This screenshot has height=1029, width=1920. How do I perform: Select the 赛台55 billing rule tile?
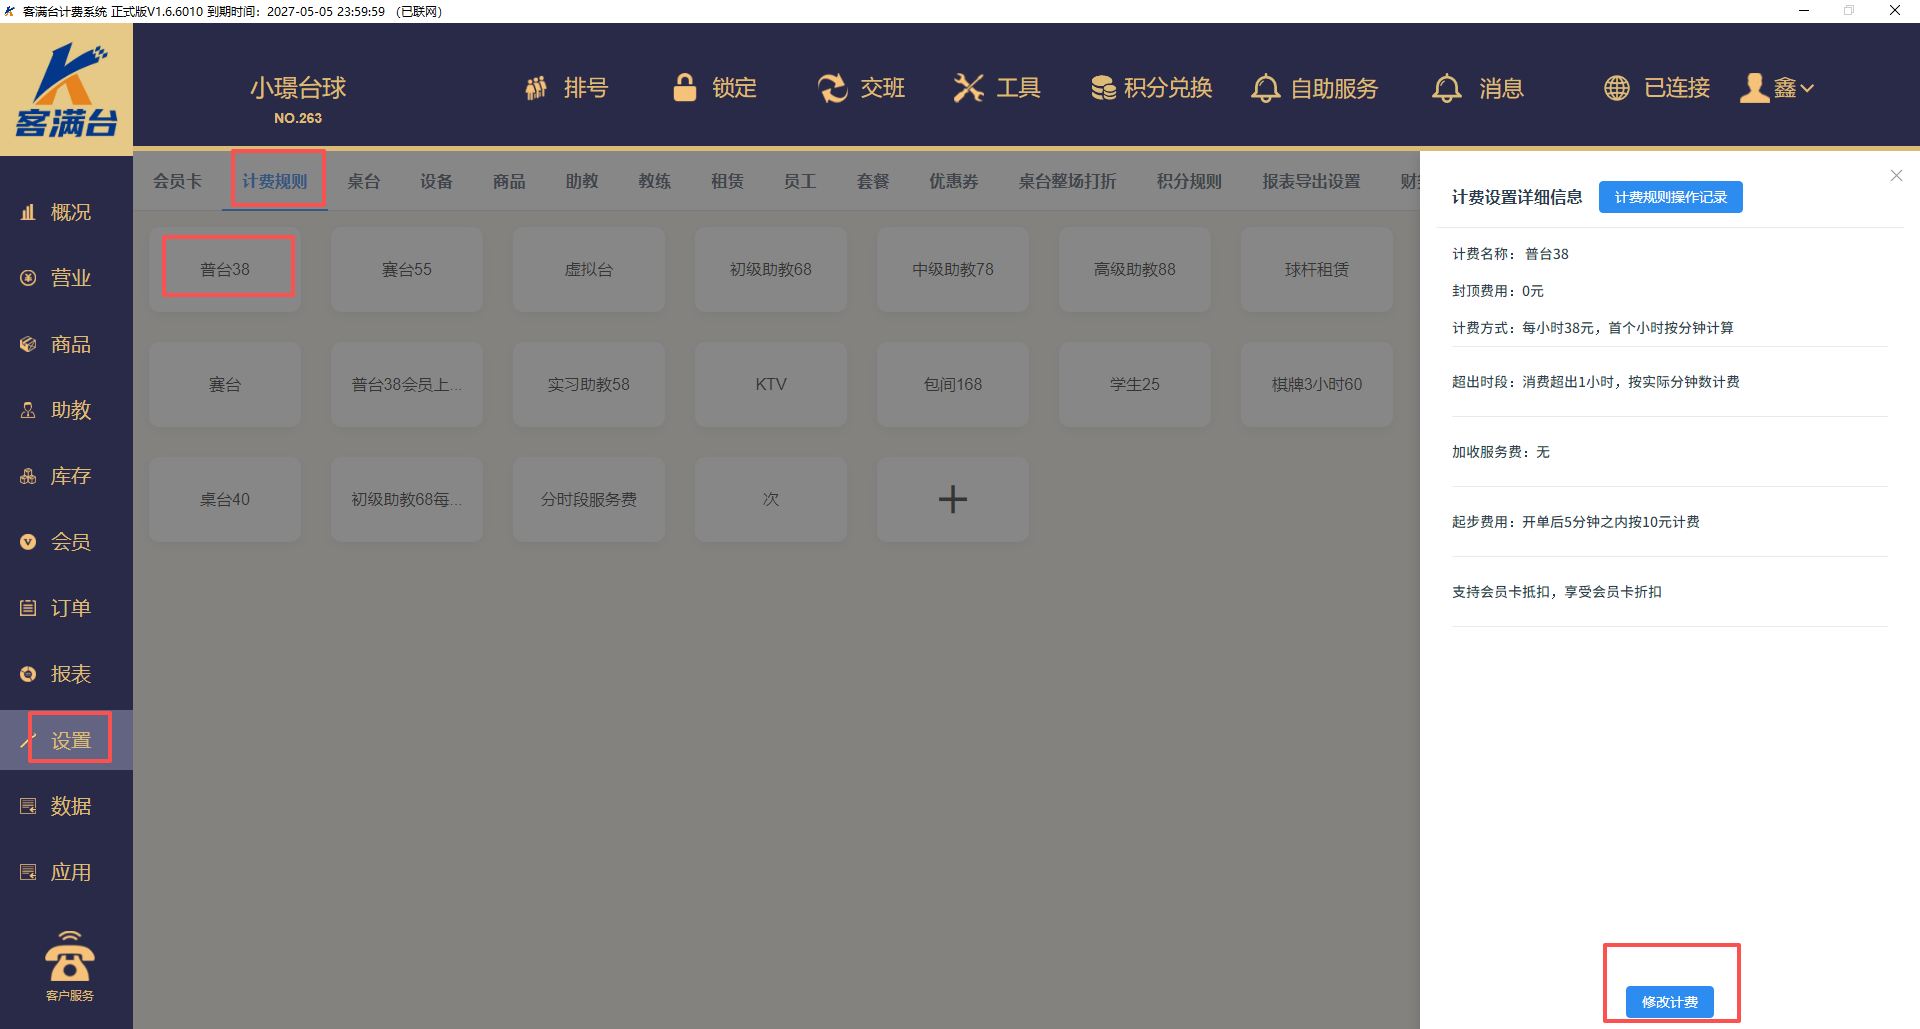(x=407, y=269)
